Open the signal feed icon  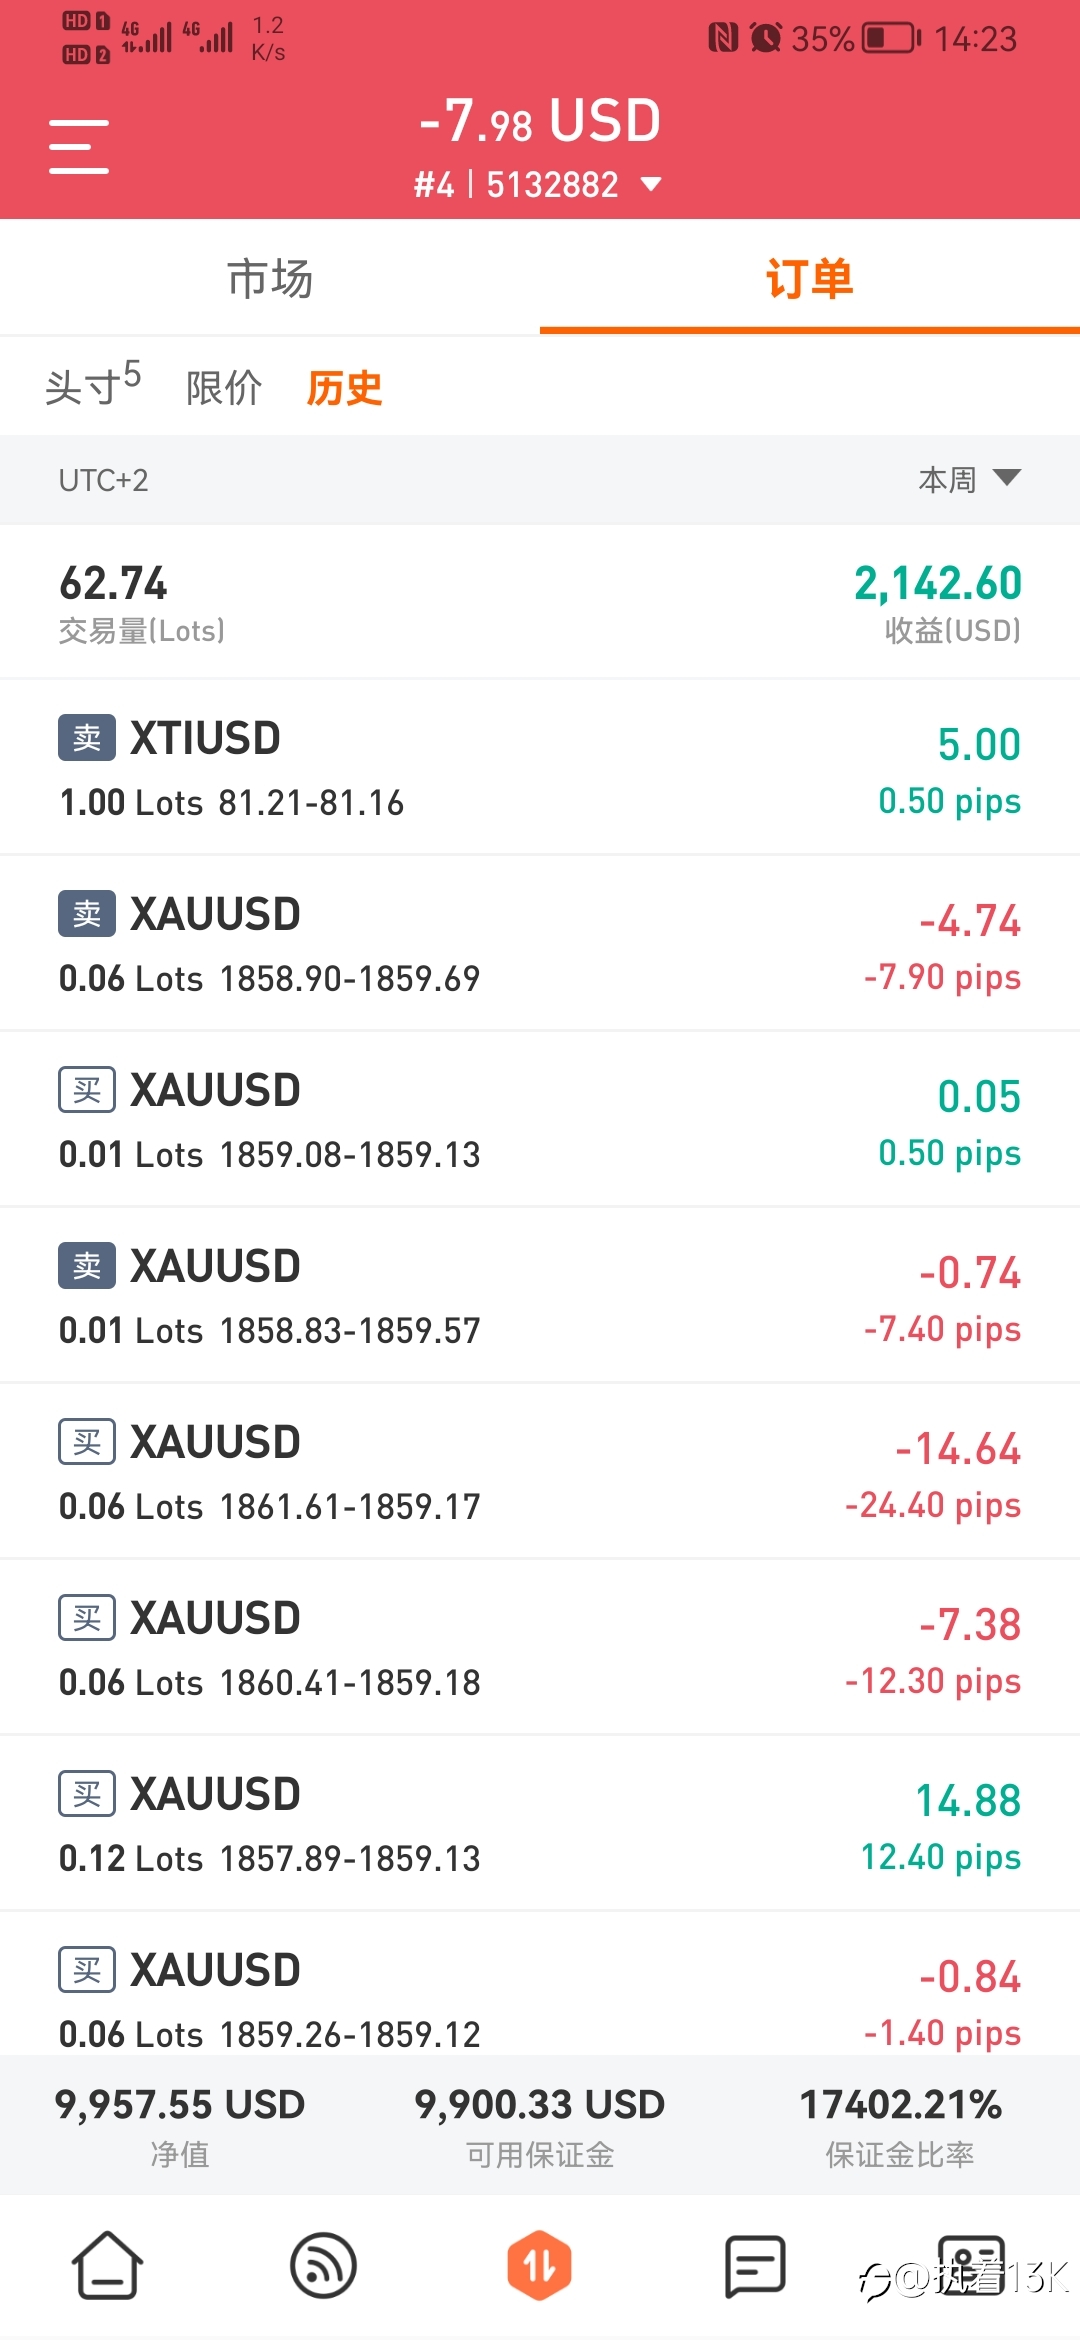pyautogui.click(x=323, y=2265)
